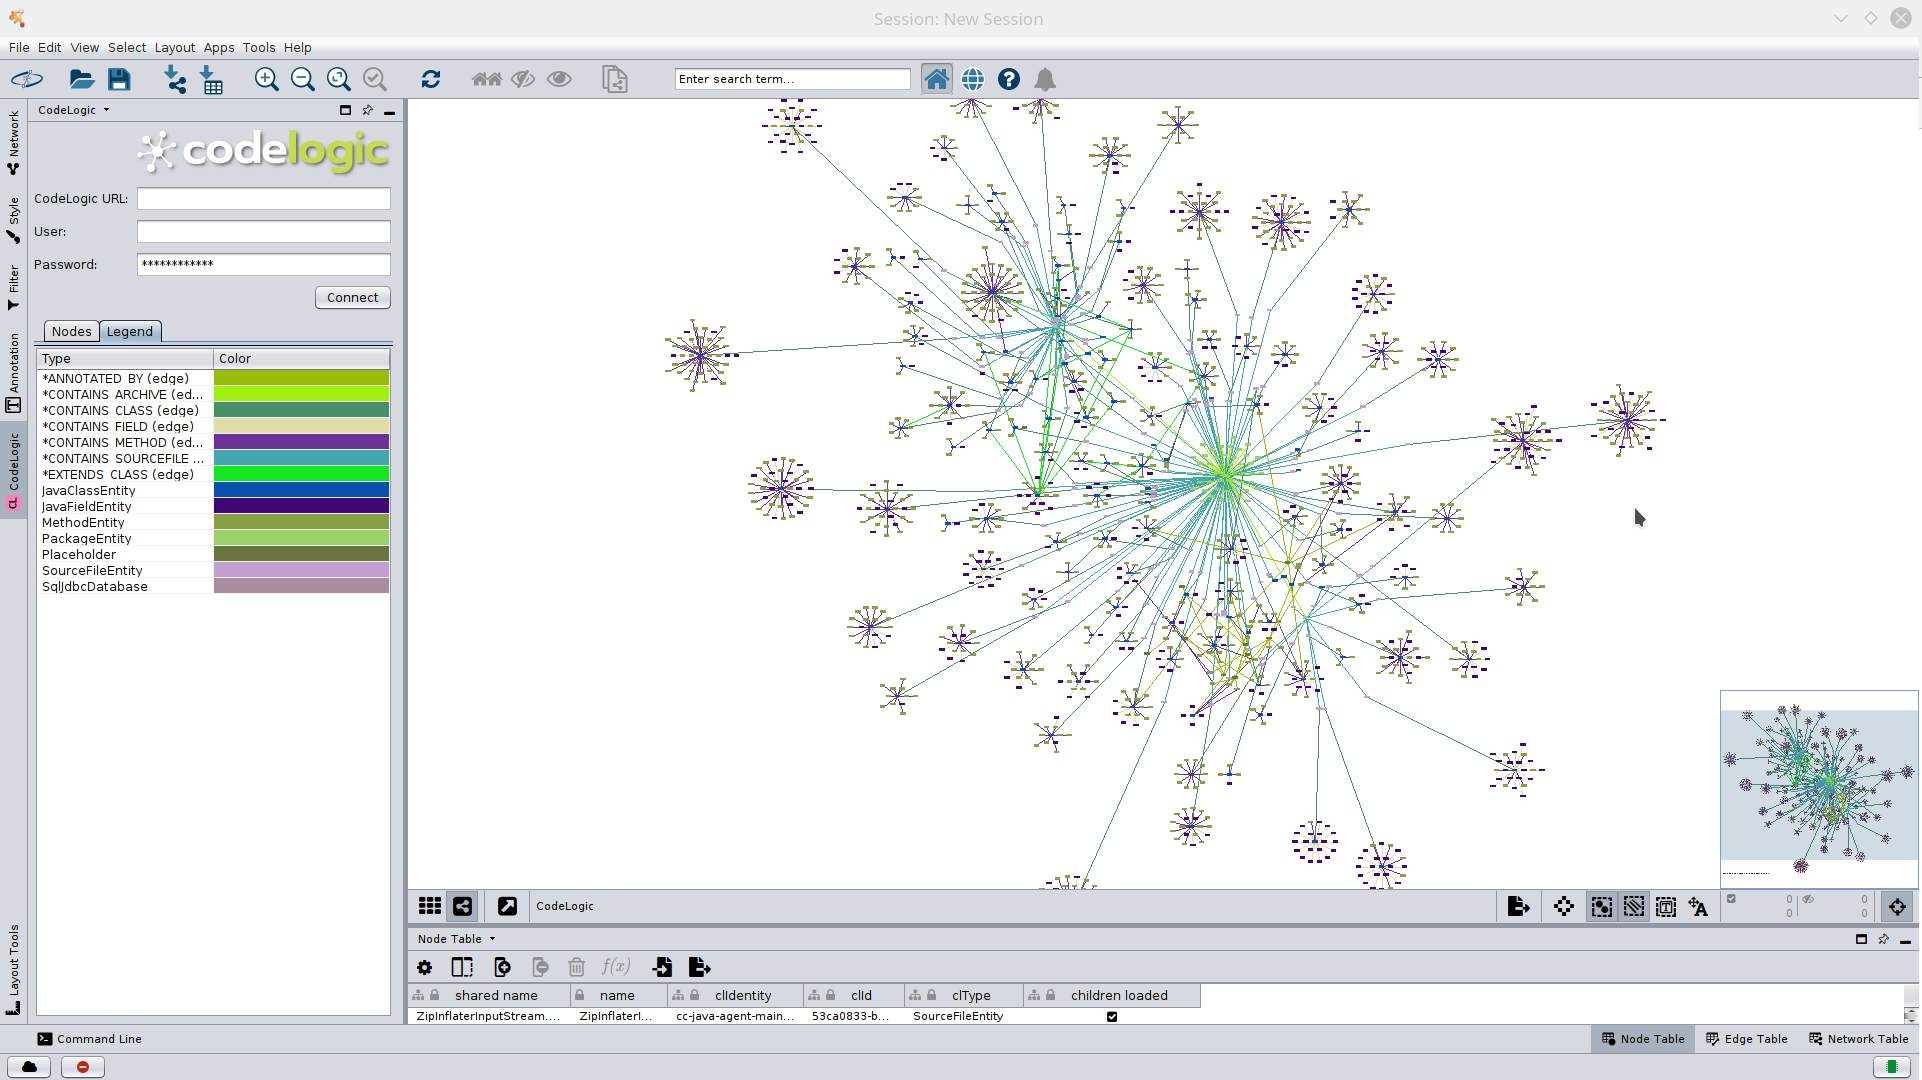
Task: Click the Save Session disk icon
Action: pyautogui.click(x=119, y=79)
